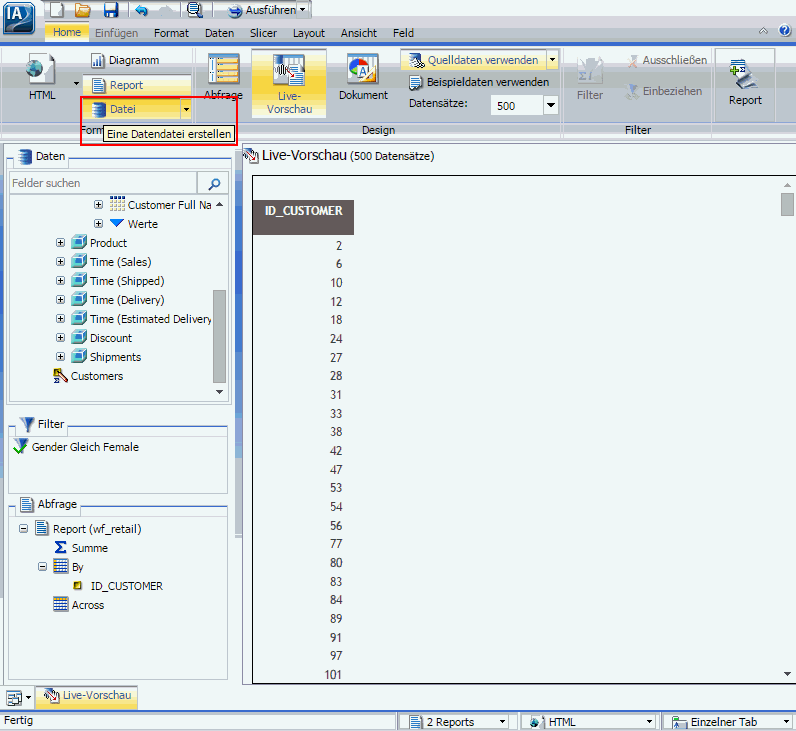The width and height of the screenshot is (796, 731).
Task: Open Quelldaten verwenden dropdown arrow
Action: click(552, 60)
